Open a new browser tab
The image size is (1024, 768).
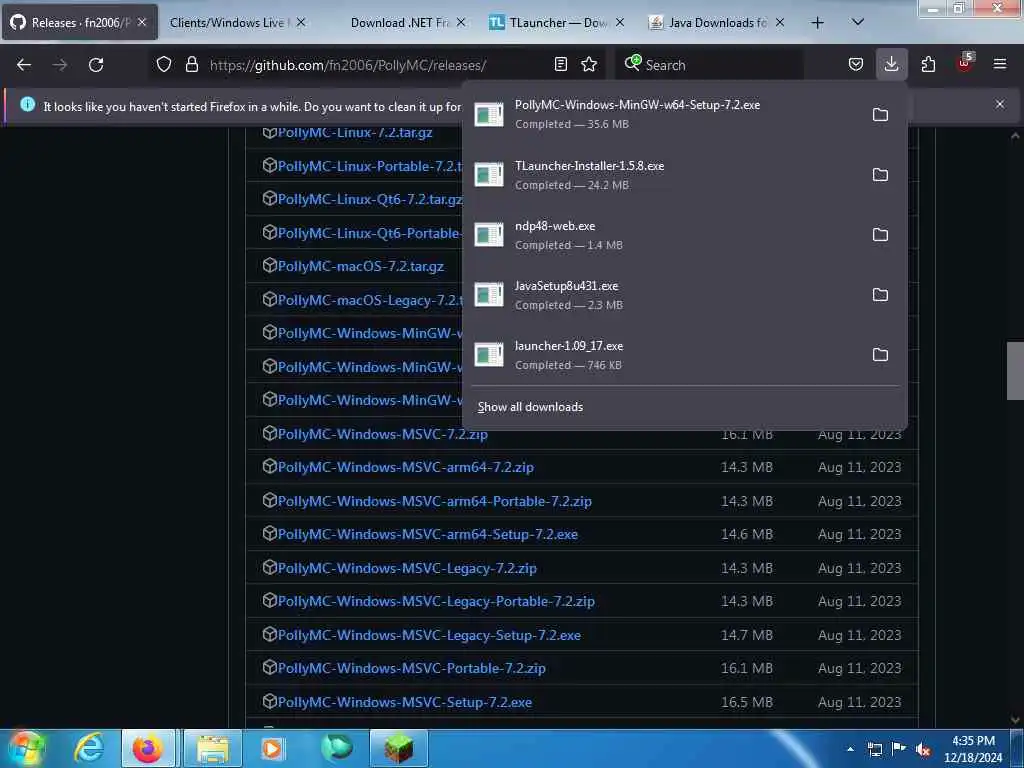(x=817, y=23)
